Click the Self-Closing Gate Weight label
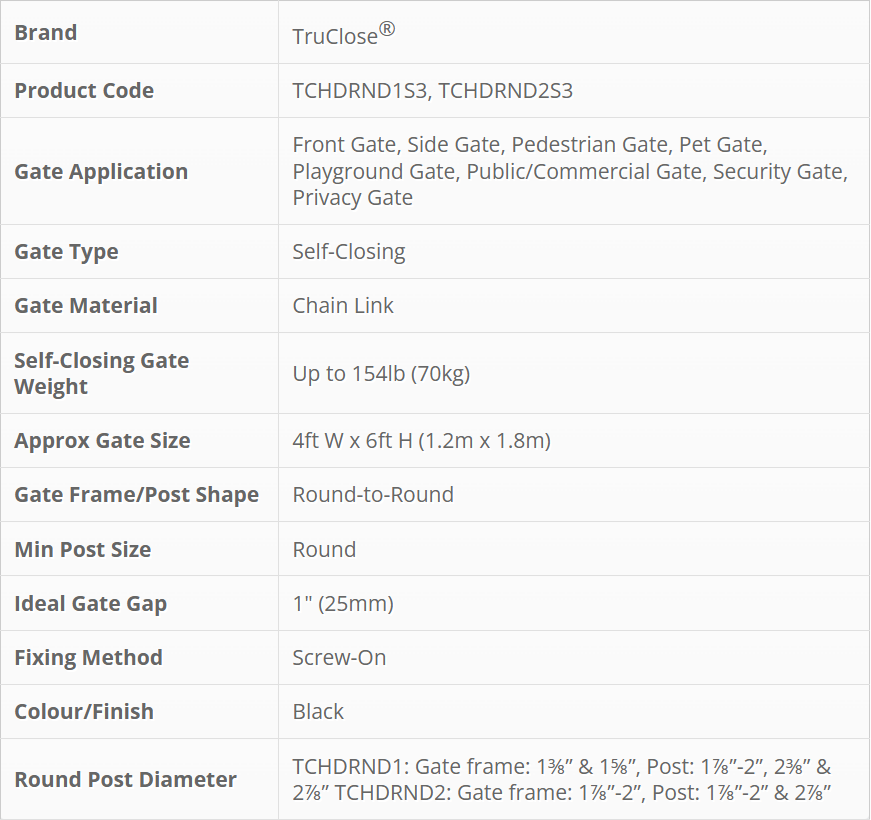Screen dimensions: 871x820 tap(101, 373)
